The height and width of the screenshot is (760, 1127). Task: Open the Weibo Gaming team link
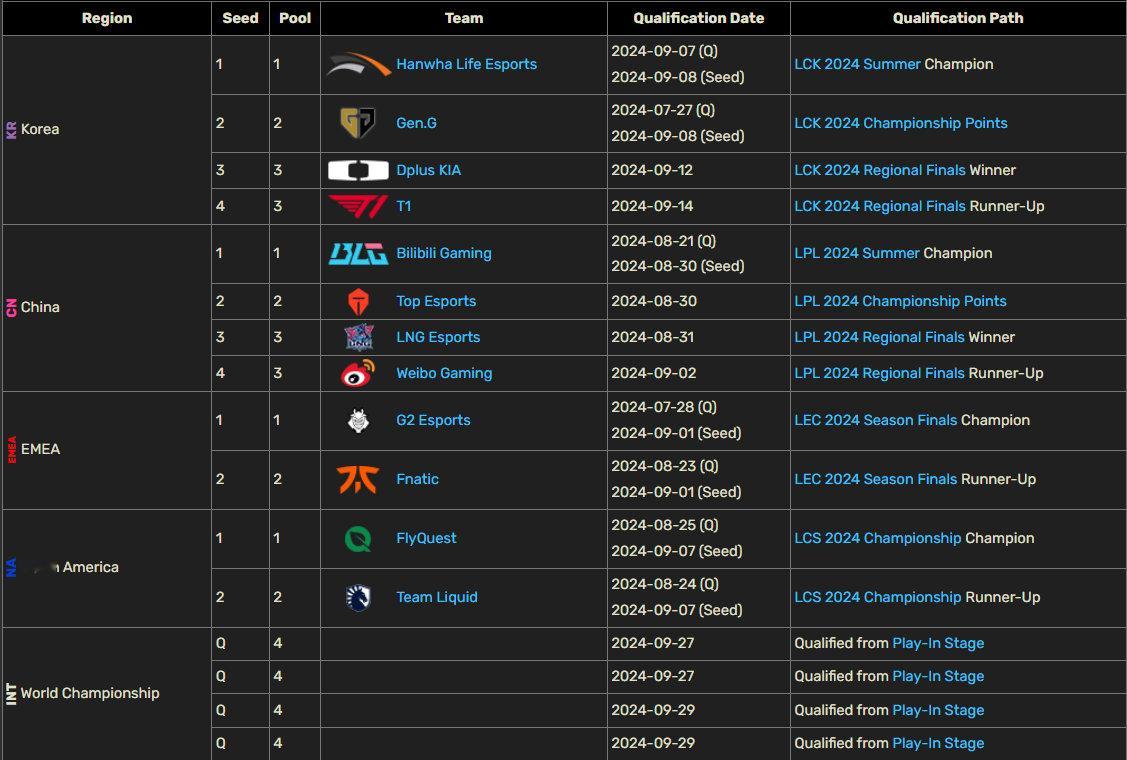tap(444, 373)
